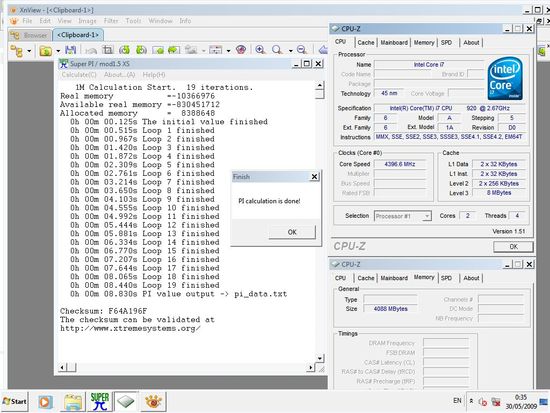
Task: Select About tab in upper CPU-Z window
Action: click(471, 42)
